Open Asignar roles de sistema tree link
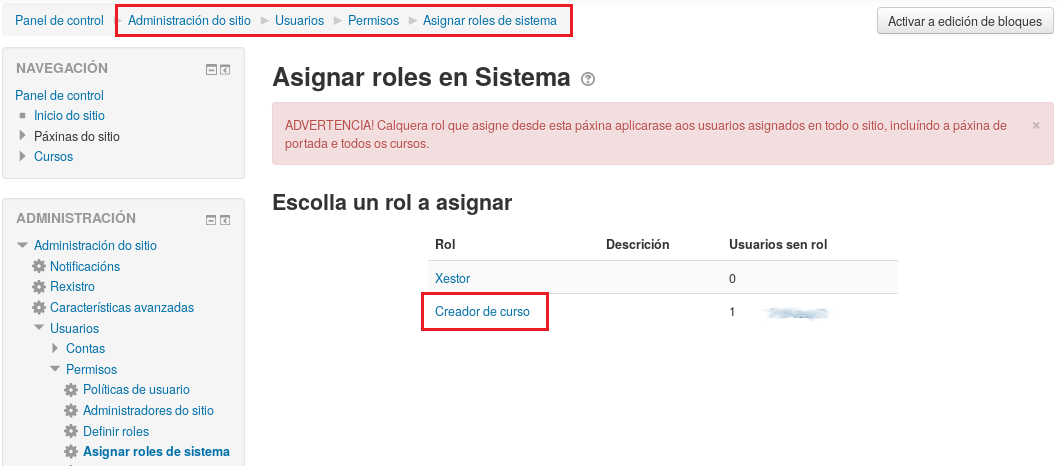This screenshot has height=466, width=1057. point(156,452)
